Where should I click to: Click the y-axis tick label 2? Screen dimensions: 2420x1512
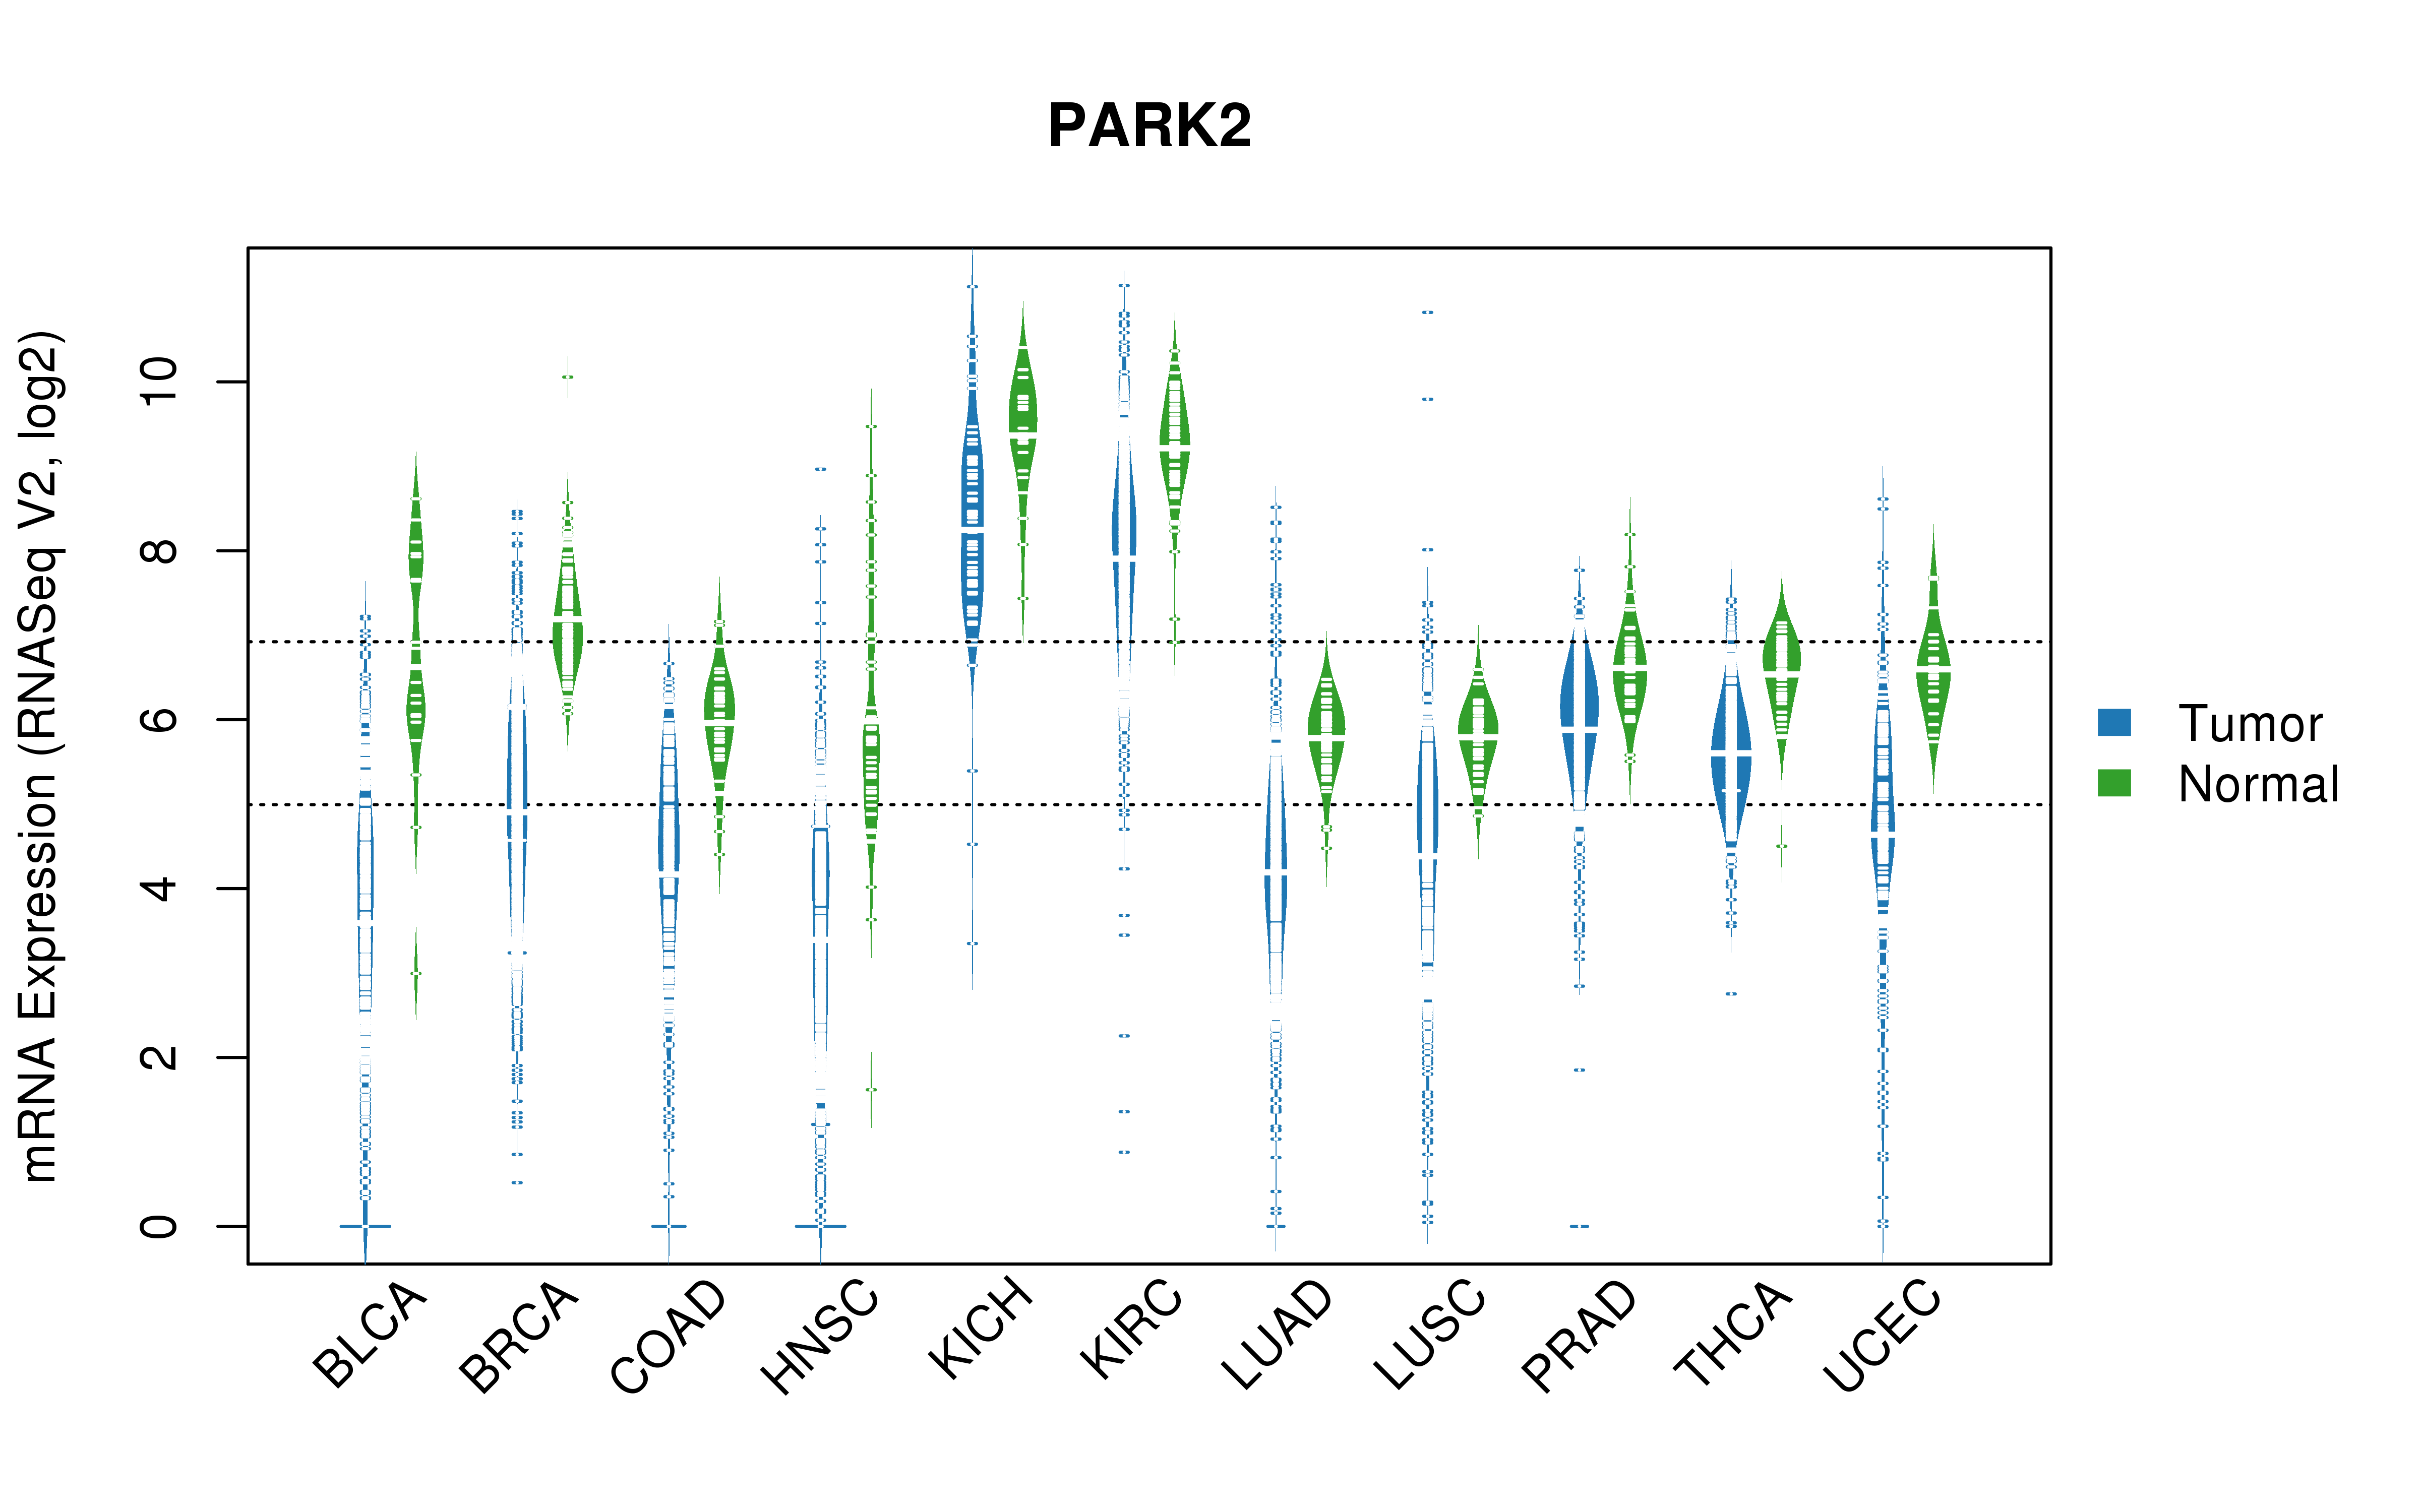[159, 1057]
